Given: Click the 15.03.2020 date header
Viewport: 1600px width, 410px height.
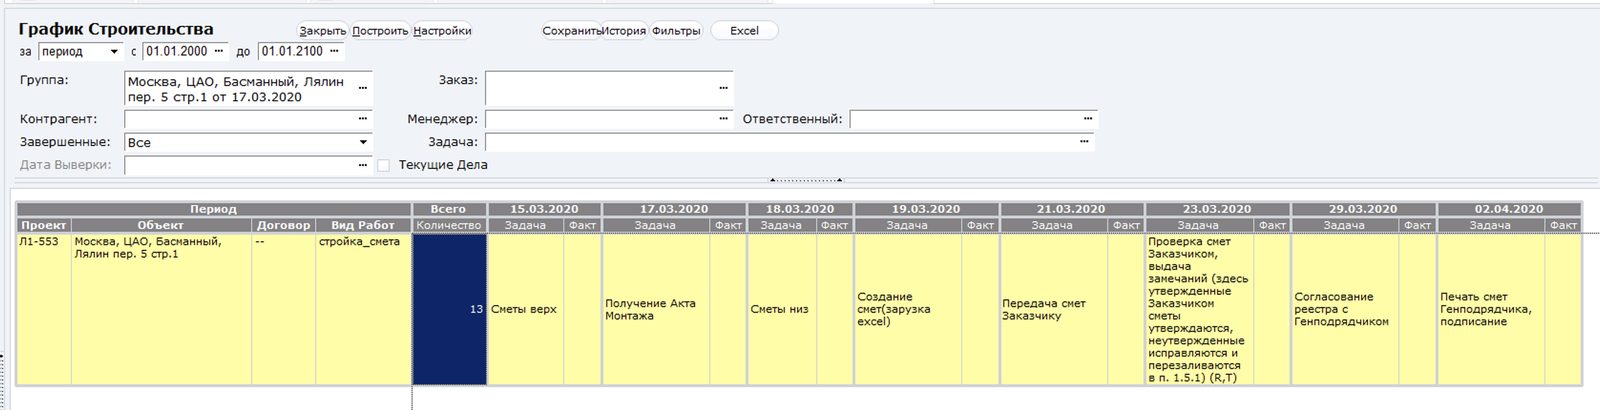Looking at the screenshot, I should 544,209.
